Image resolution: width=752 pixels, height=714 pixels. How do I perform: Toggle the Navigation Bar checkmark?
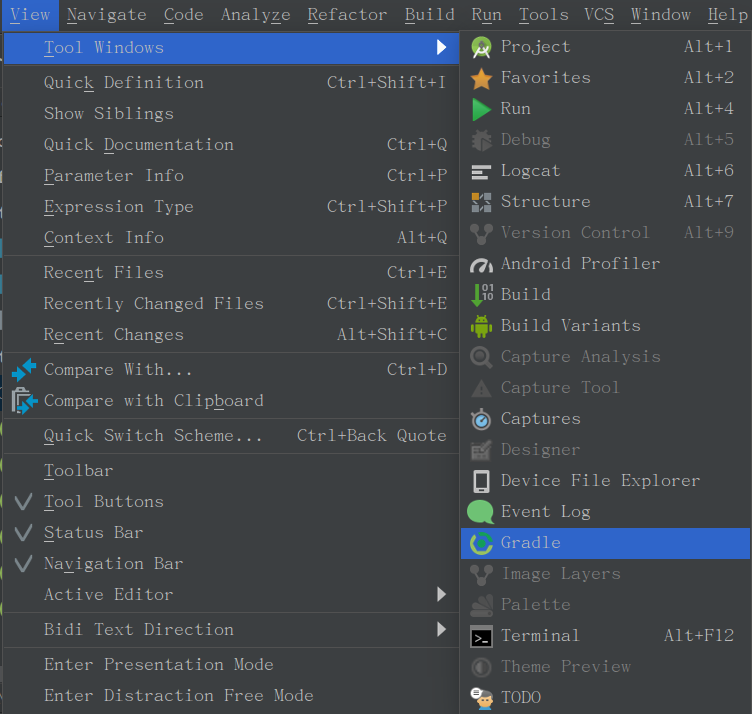[x=24, y=564]
